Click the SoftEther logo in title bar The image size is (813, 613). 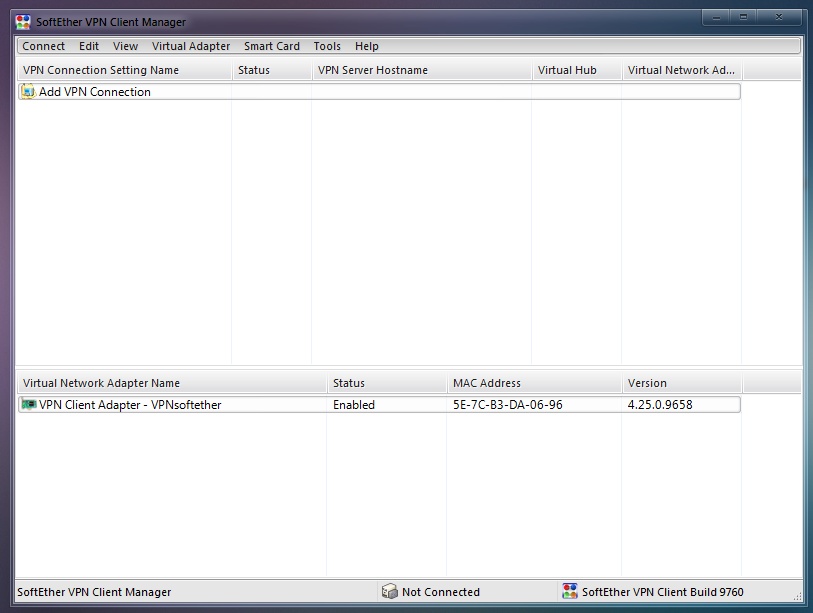[x=23, y=22]
